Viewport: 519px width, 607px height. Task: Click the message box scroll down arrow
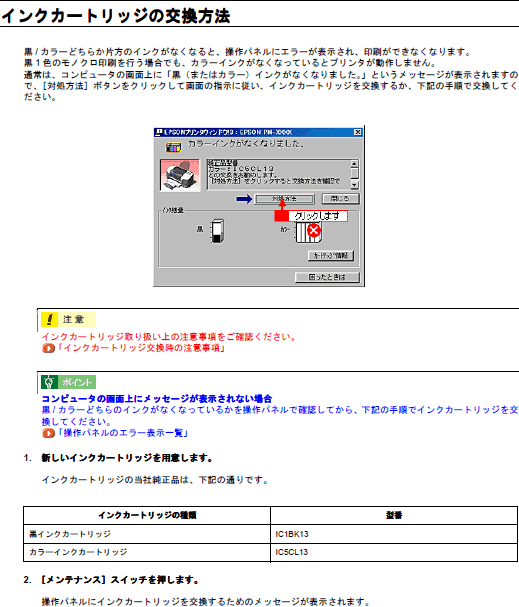355,185
